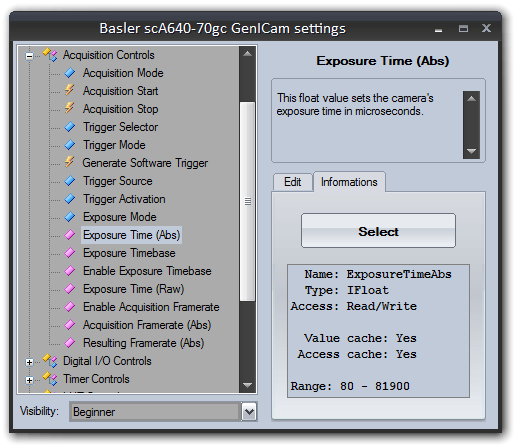
Task: Select Resulting Framerate (Abs) item
Action: [143, 343]
